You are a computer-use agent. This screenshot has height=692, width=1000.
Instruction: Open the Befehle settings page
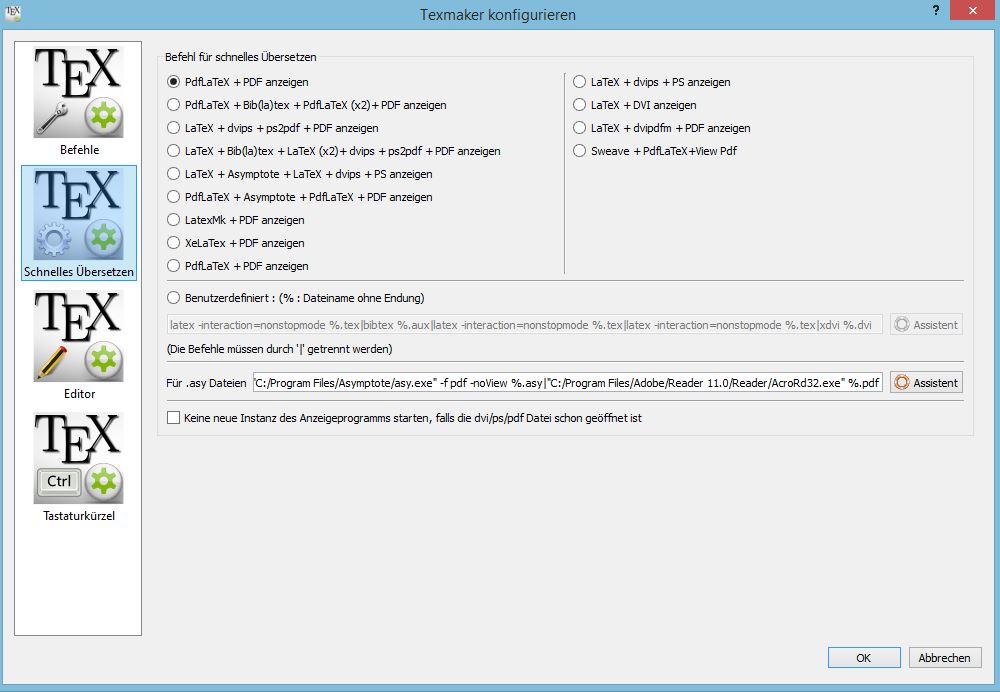coord(78,102)
